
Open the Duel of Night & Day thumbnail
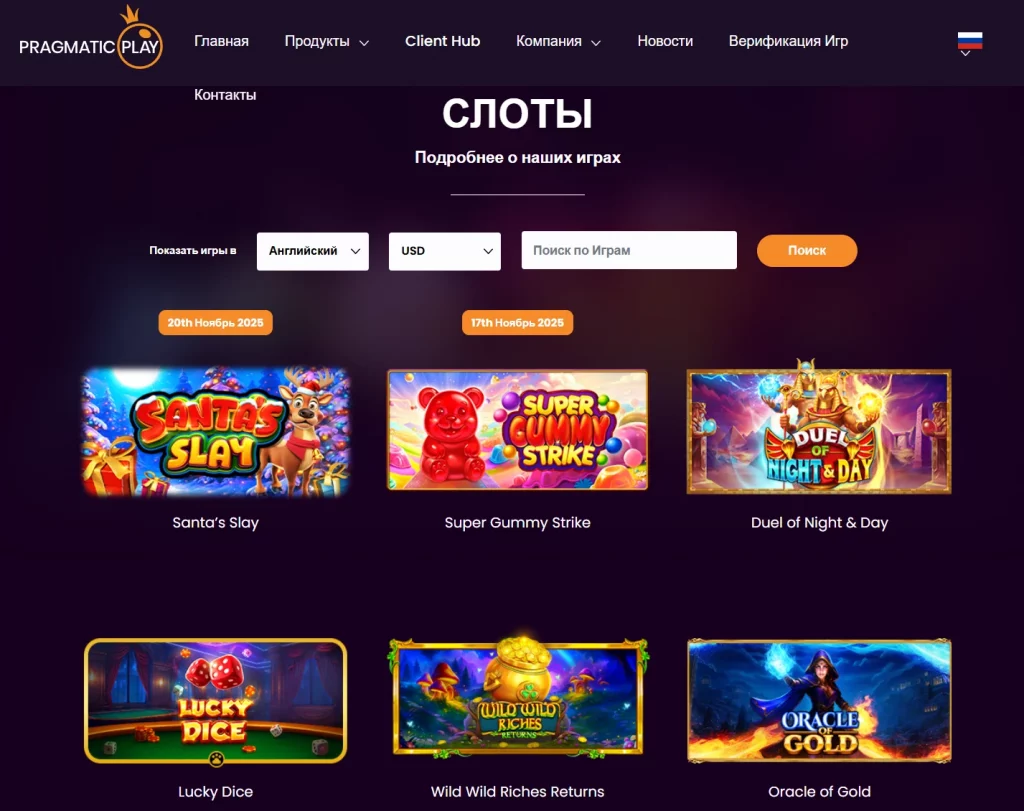[819, 428]
